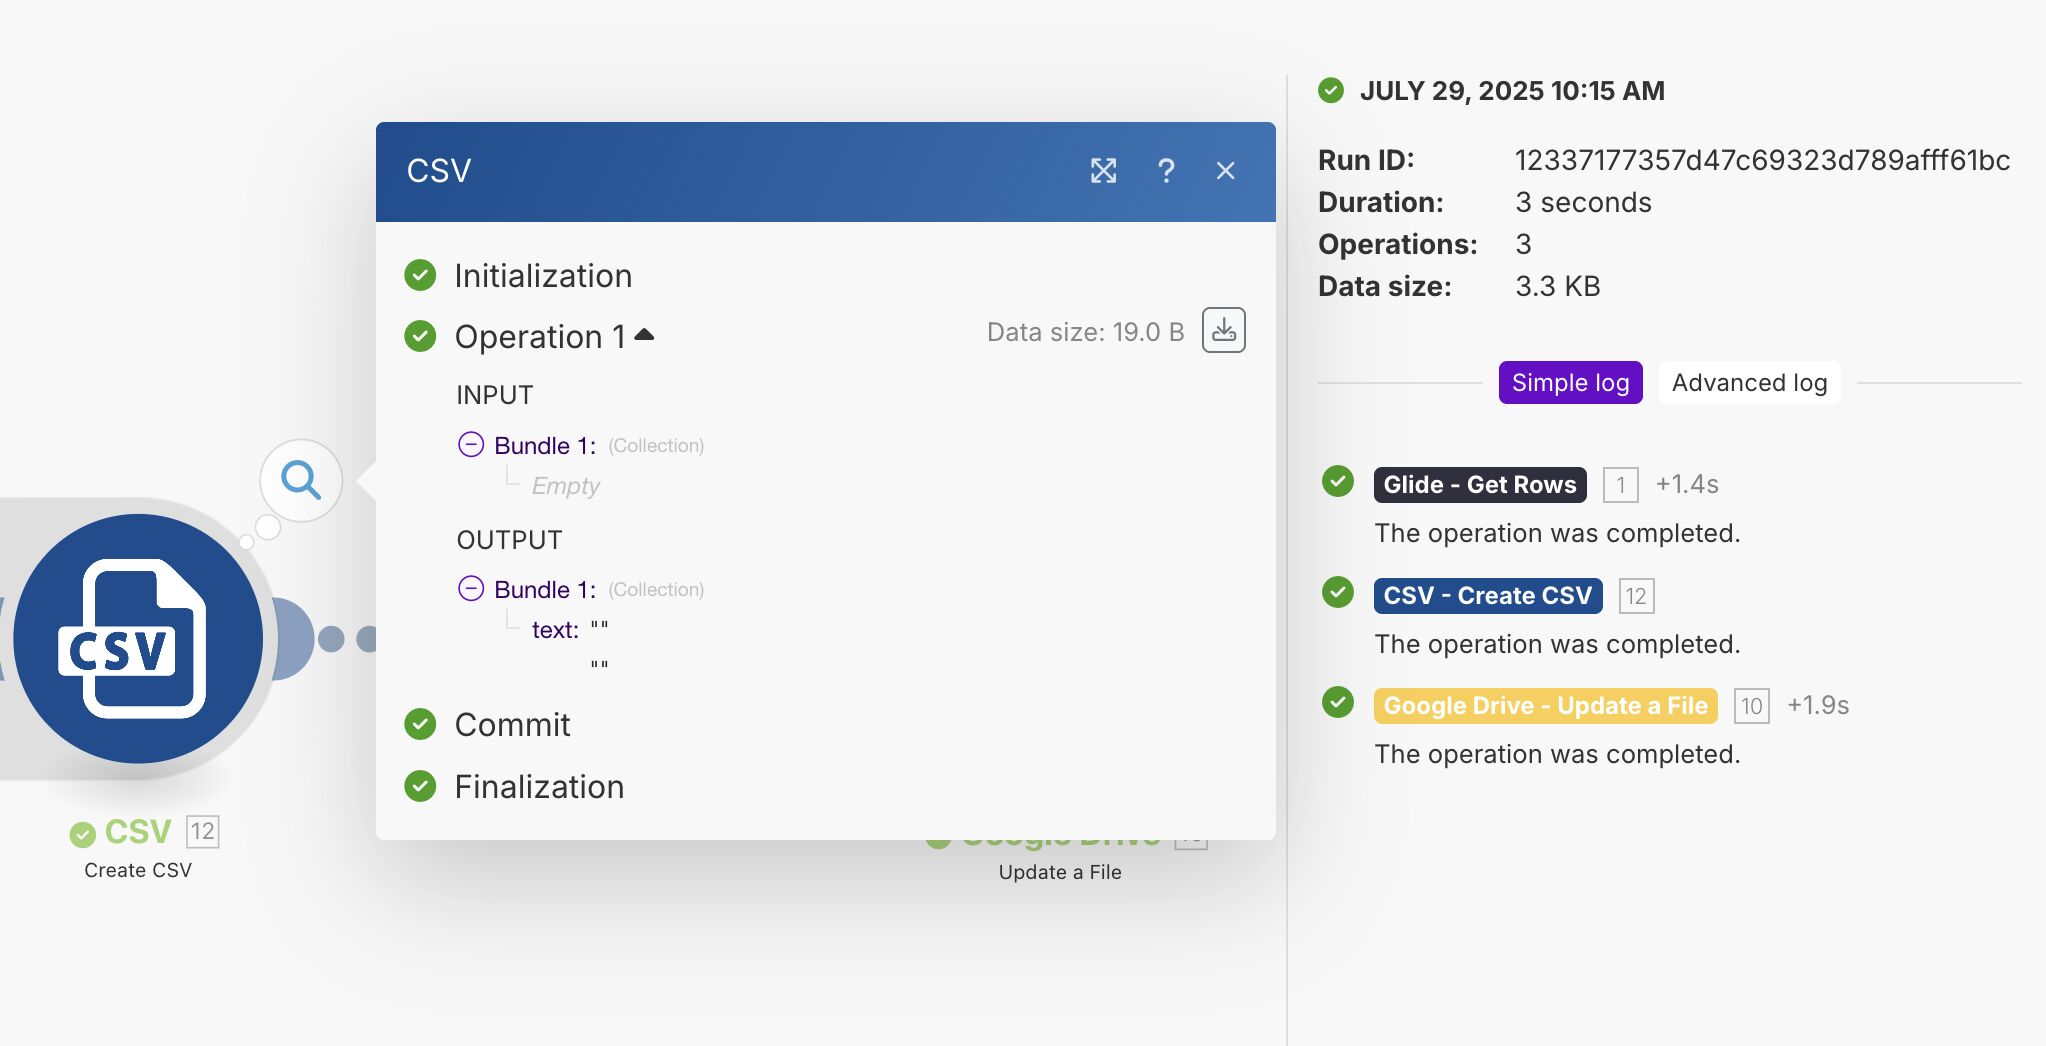
Task: Download the Operation 1 output bundles
Action: tap(1224, 331)
